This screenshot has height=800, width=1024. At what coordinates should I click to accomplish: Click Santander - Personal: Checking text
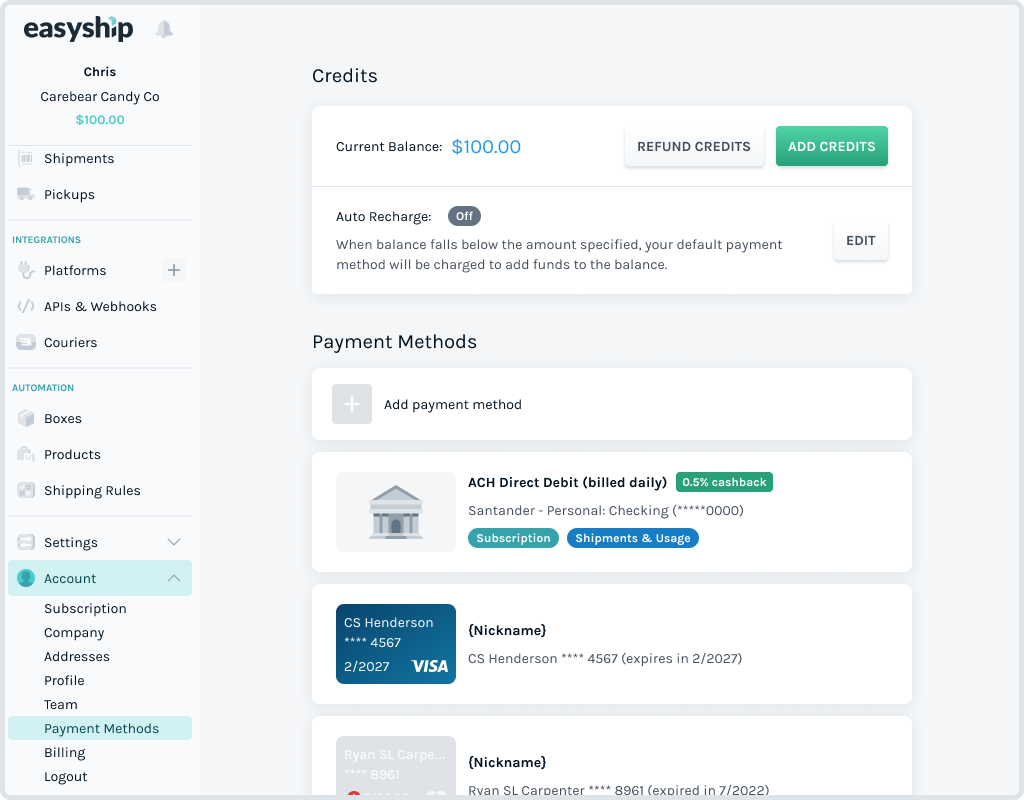click(606, 511)
